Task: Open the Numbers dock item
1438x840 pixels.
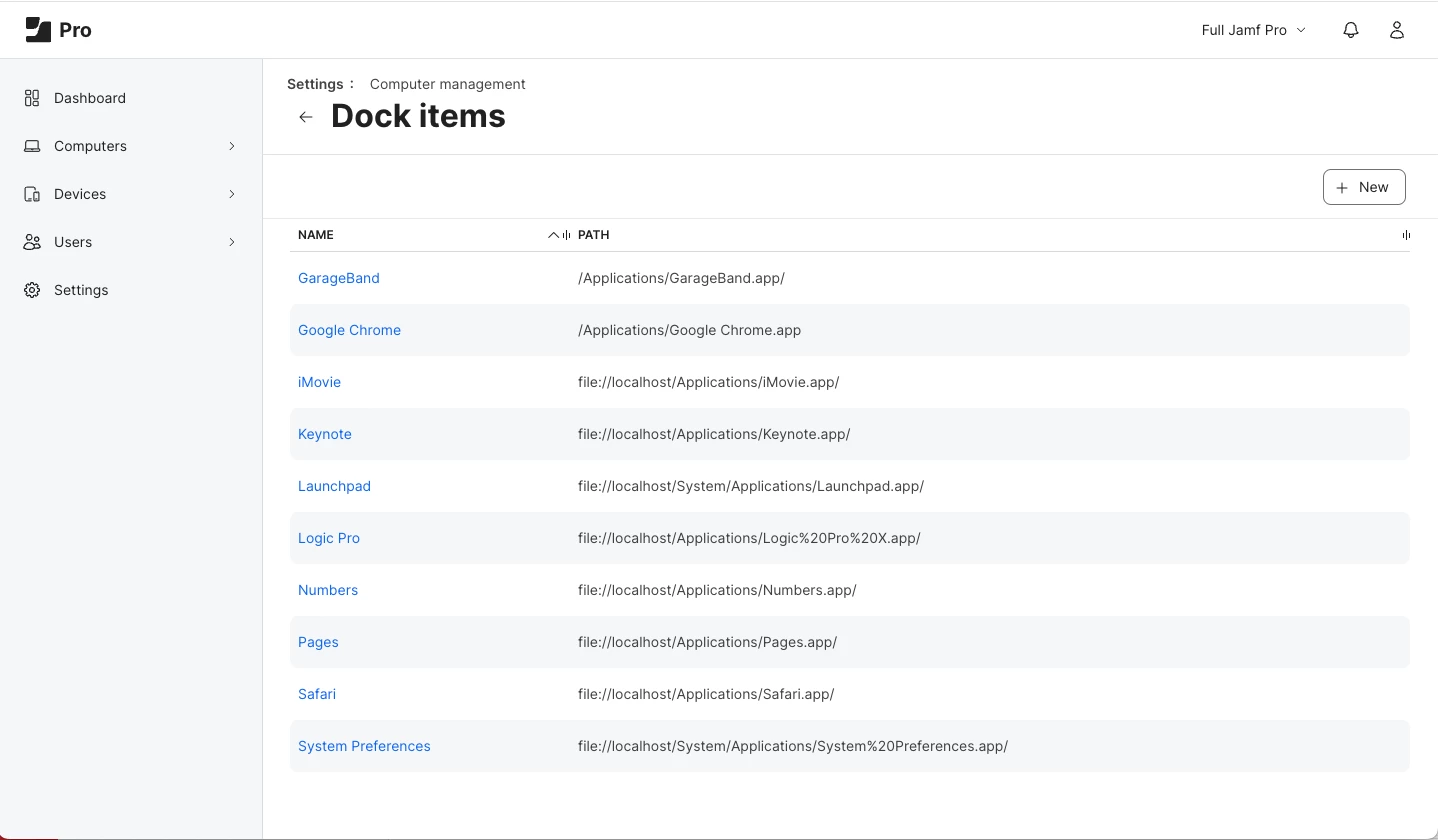Action: [x=328, y=590]
